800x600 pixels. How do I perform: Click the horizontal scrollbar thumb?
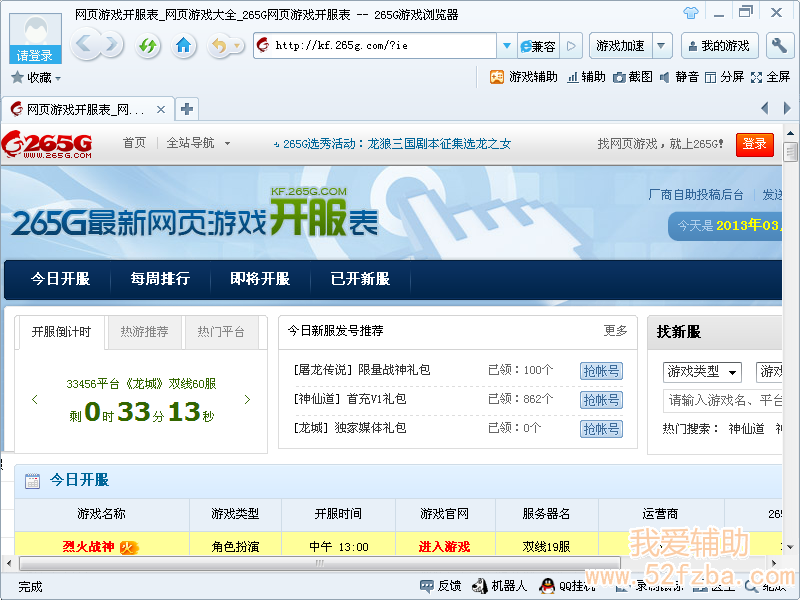(320, 563)
